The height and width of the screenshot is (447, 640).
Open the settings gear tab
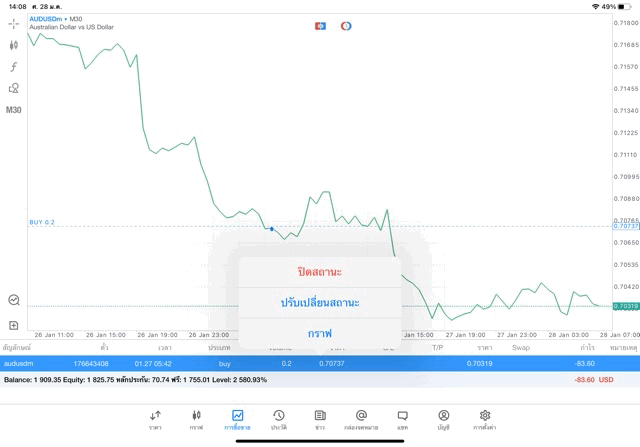pos(485,419)
